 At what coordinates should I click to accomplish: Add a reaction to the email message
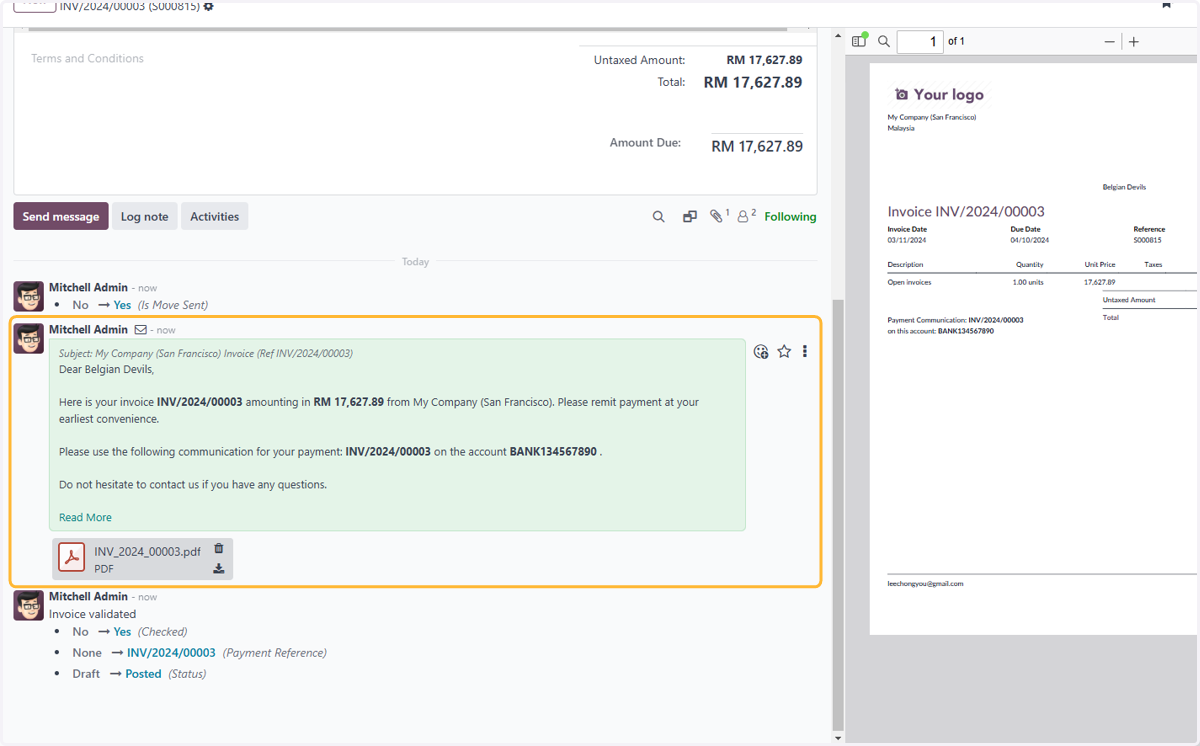(x=761, y=351)
